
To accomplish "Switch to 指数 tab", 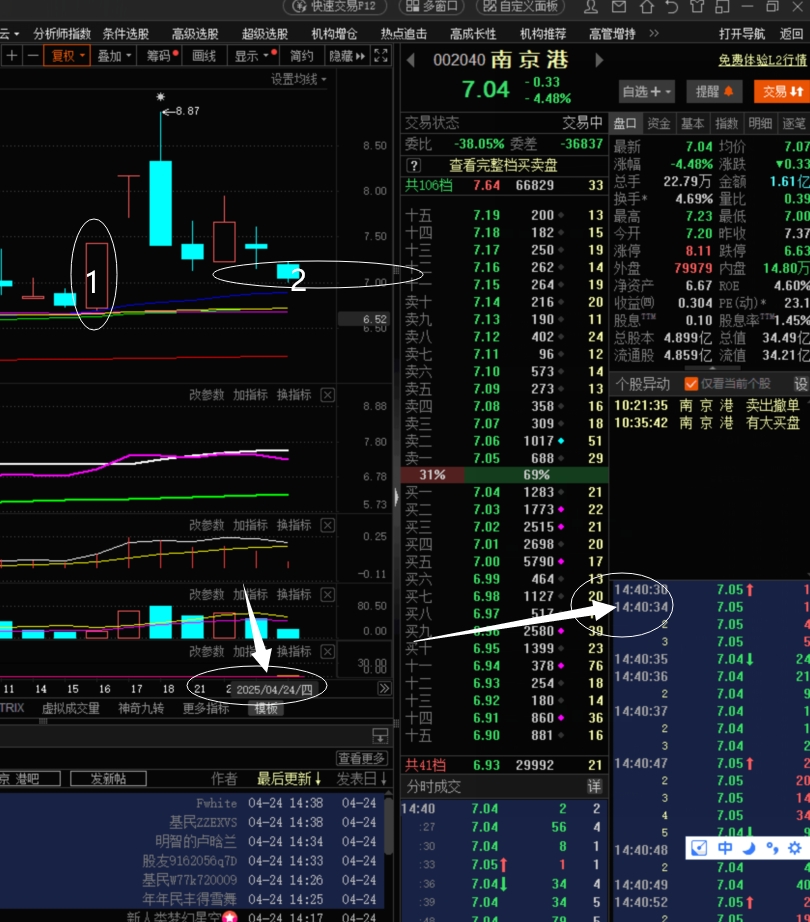I will (x=727, y=123).
